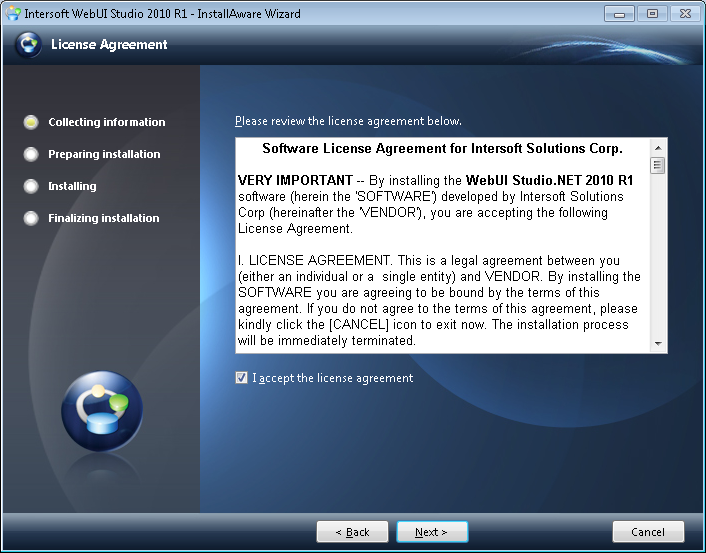706x553 pixels.
Task: Click the Finalizing installation step bullet
Action: 31,218
